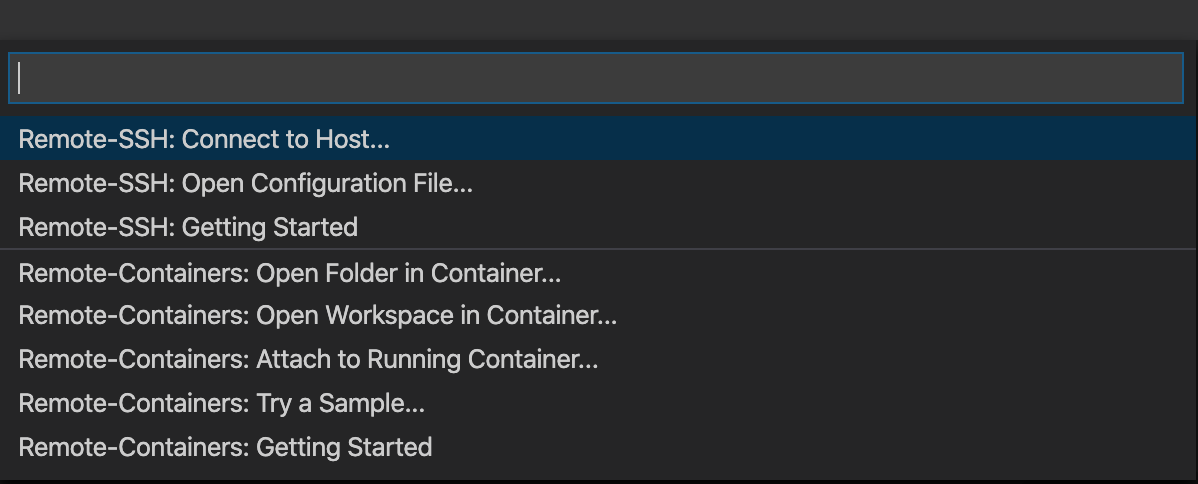Select Open Folder in Container command
Screen dimensions: 1198x484
599,272
